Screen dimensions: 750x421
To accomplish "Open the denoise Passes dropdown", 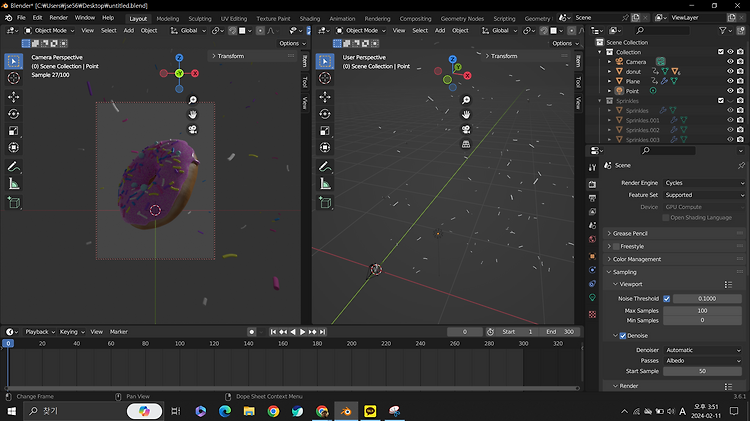I will pos(702,361).
